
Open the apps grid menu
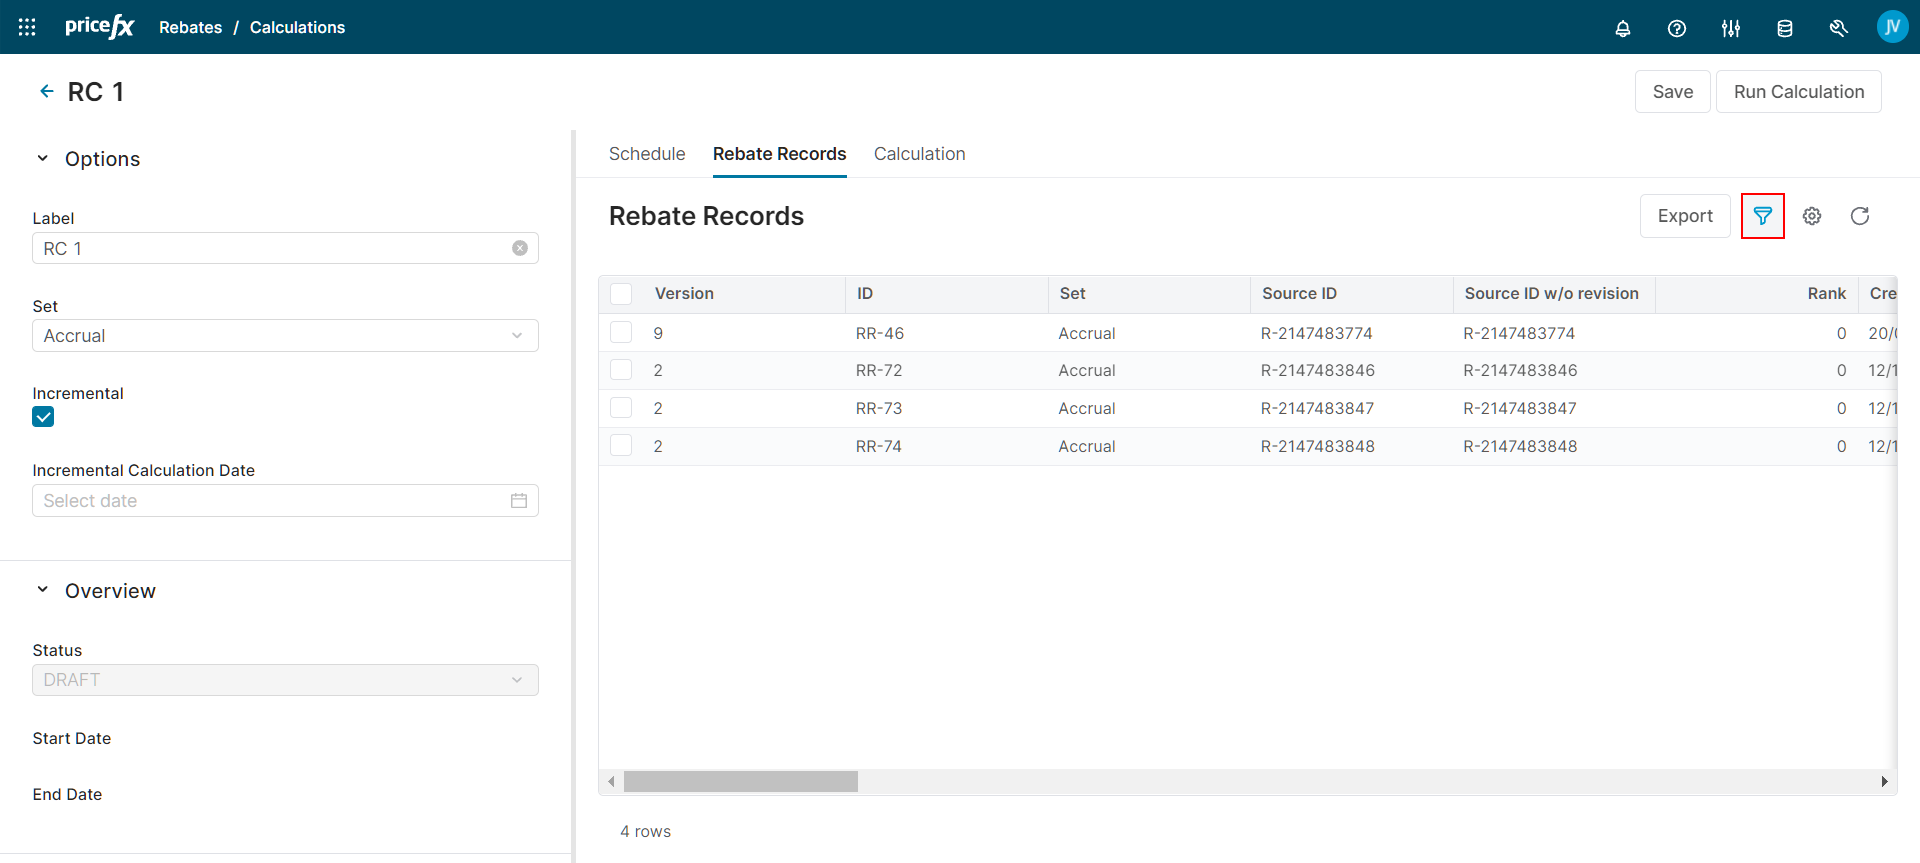click(27, 27)
